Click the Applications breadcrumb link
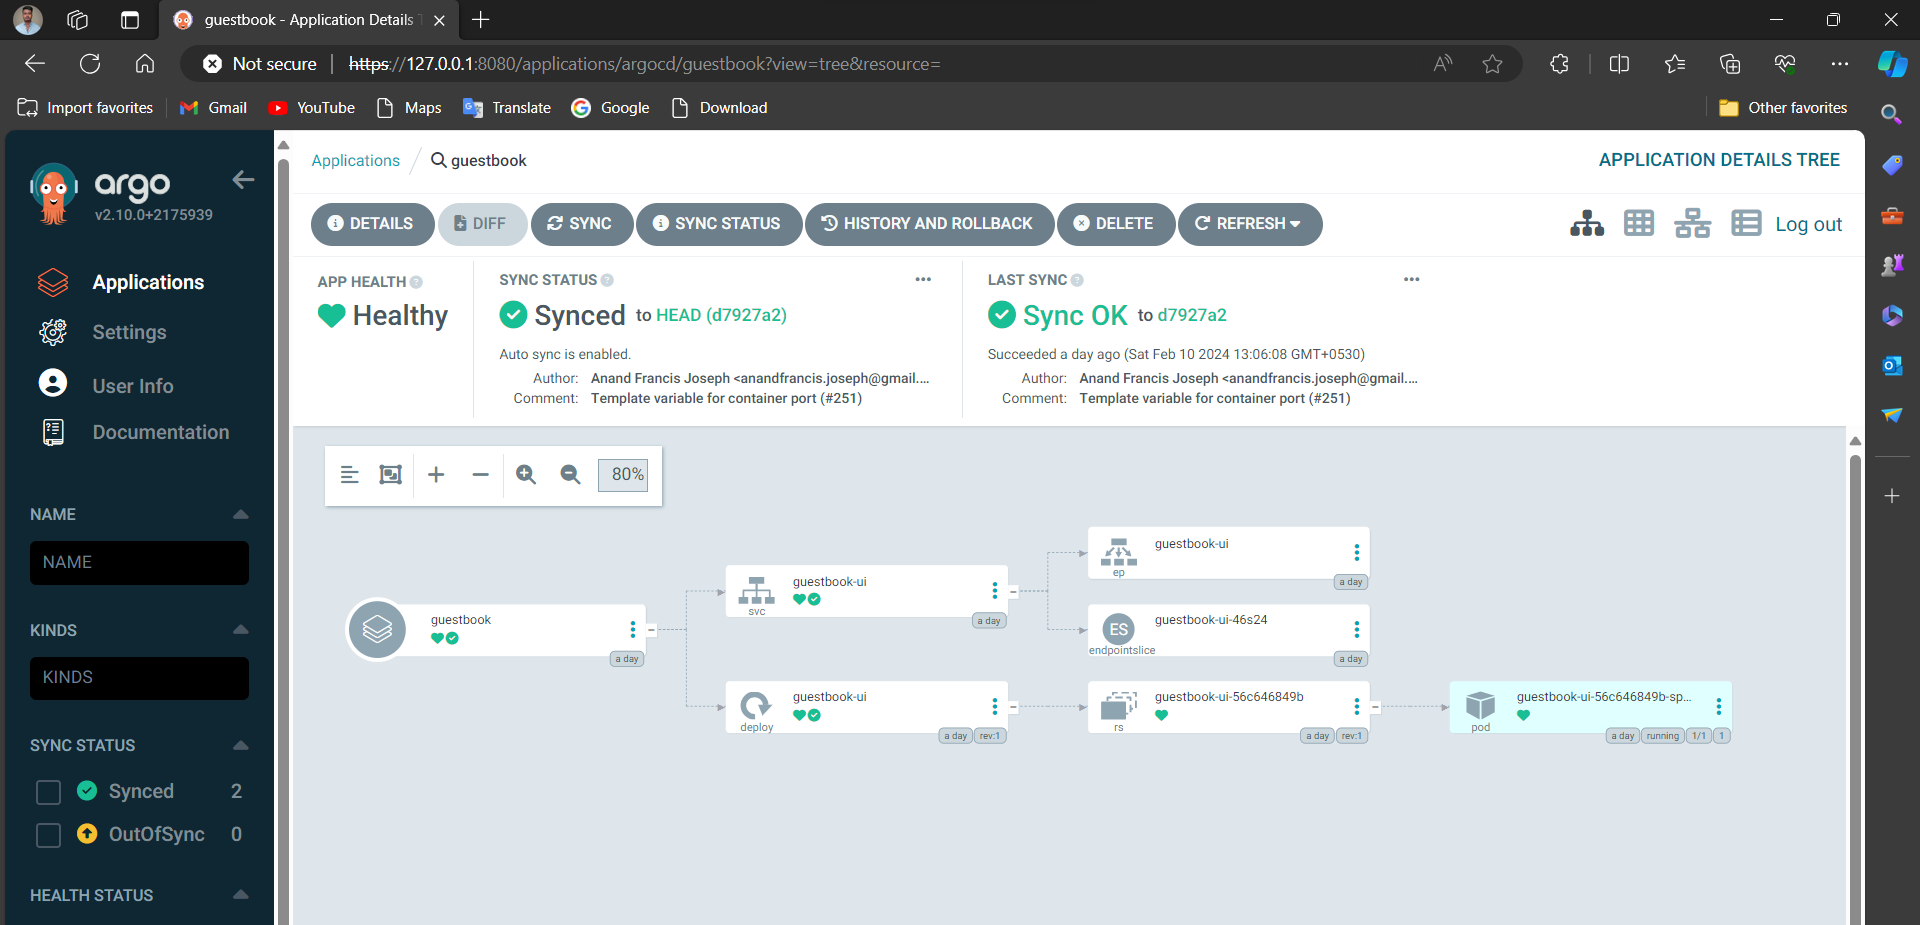 pos(355,160)
